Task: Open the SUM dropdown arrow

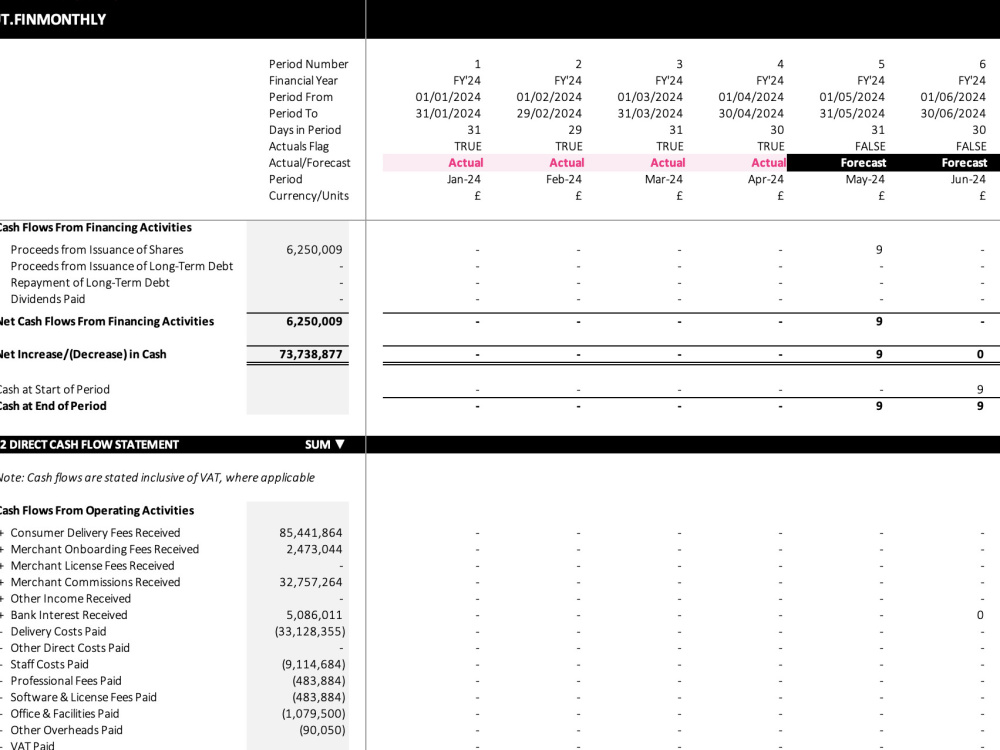Action: point(340,445)
